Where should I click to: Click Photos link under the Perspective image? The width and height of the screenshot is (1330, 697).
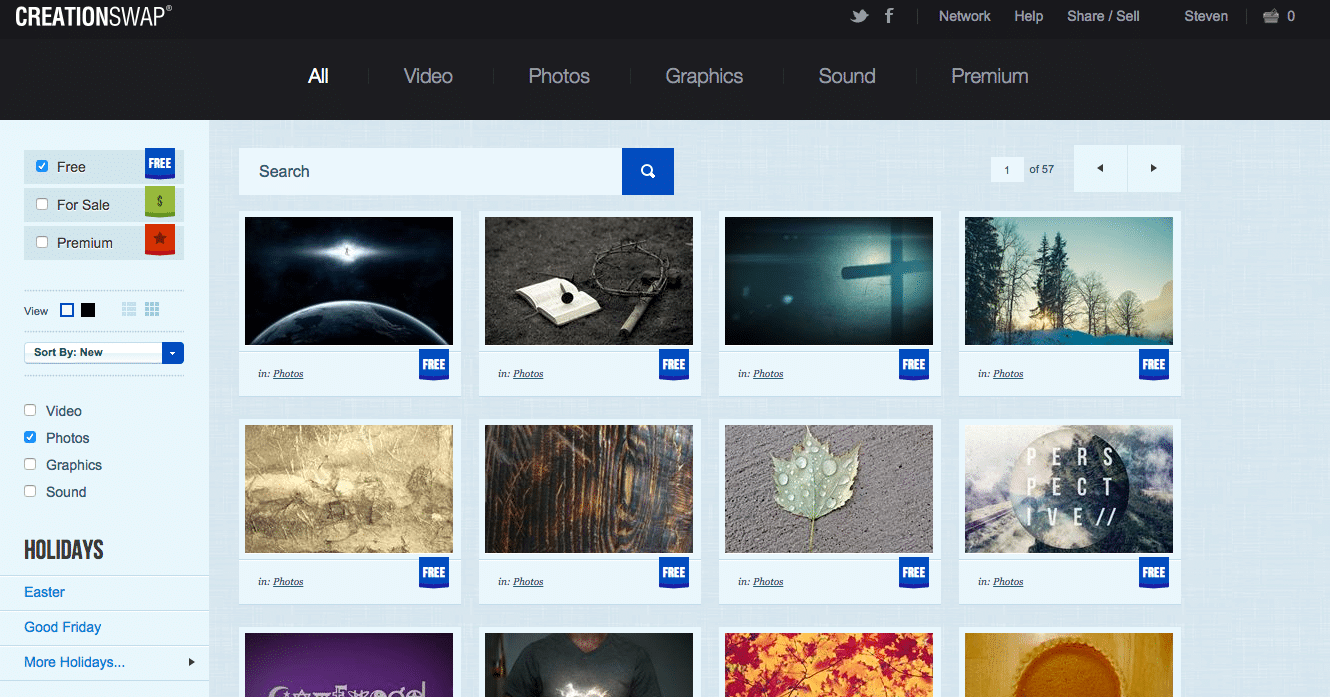1008,582
